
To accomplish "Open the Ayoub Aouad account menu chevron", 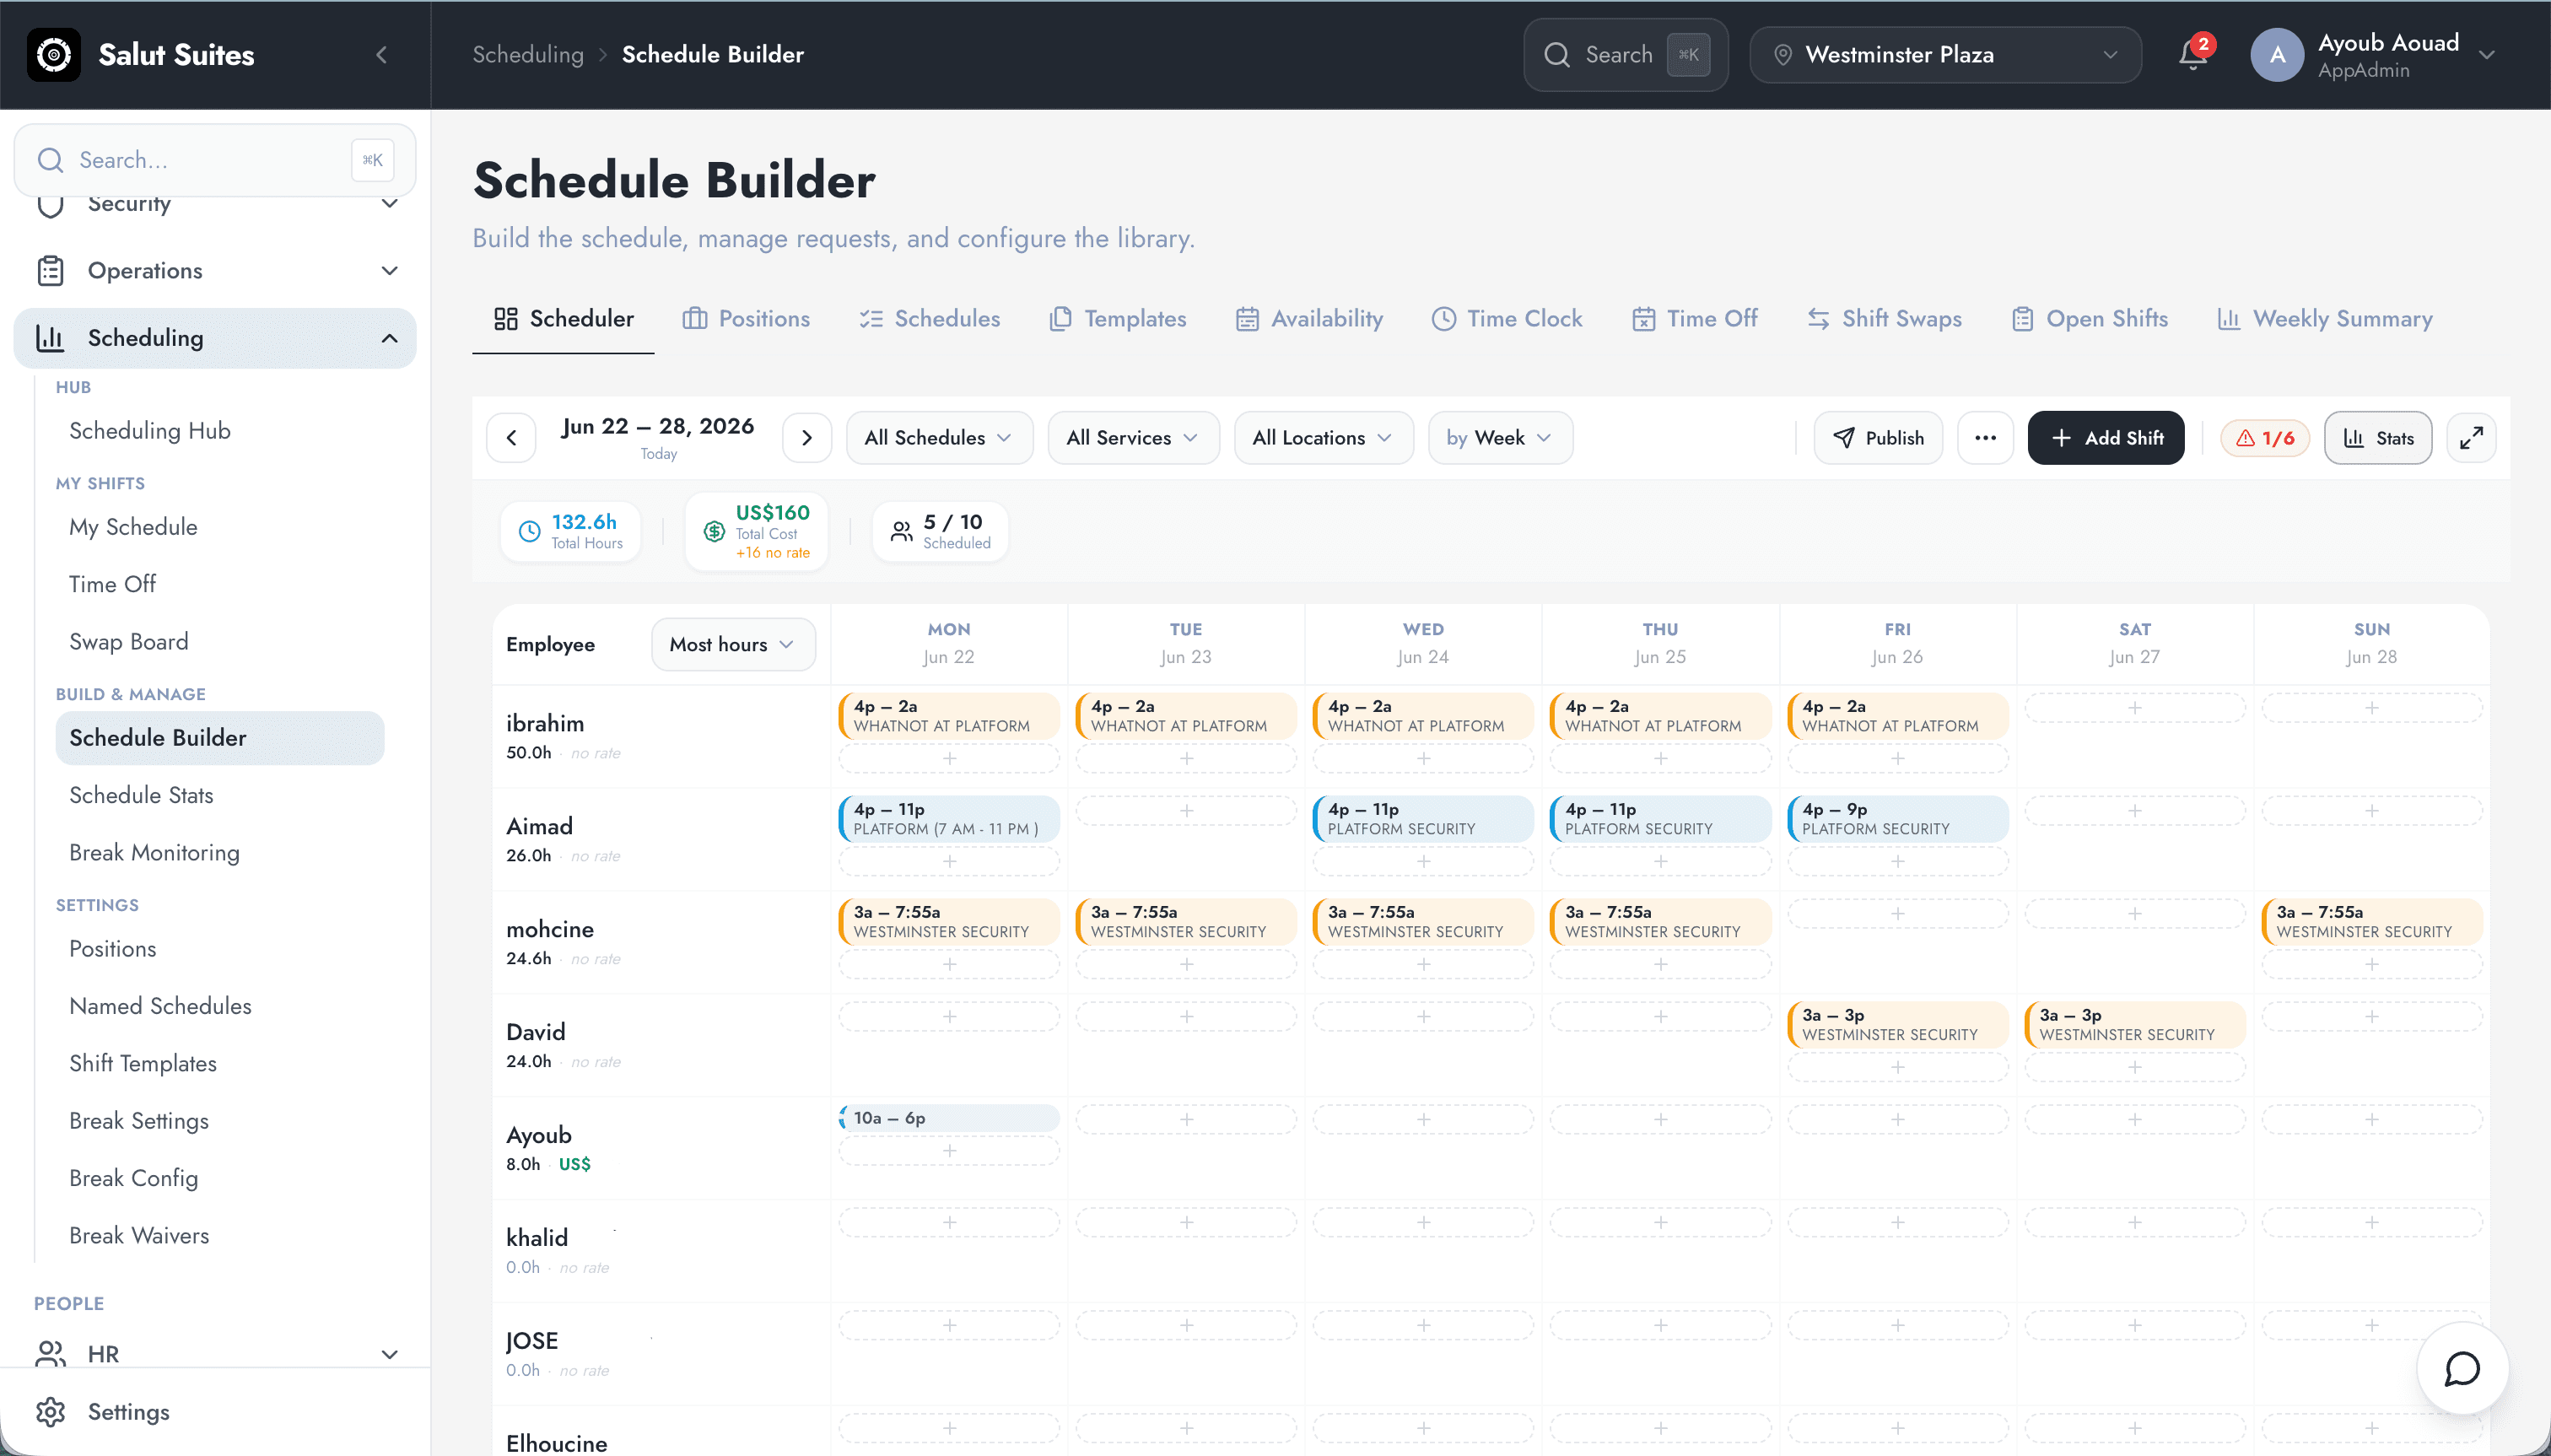I will coord(2486,55).
